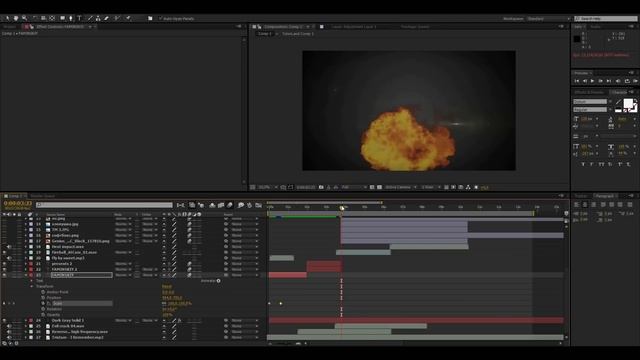Open the Graph Editor
This screenshot has width=640, height=360.
(259, 205)
